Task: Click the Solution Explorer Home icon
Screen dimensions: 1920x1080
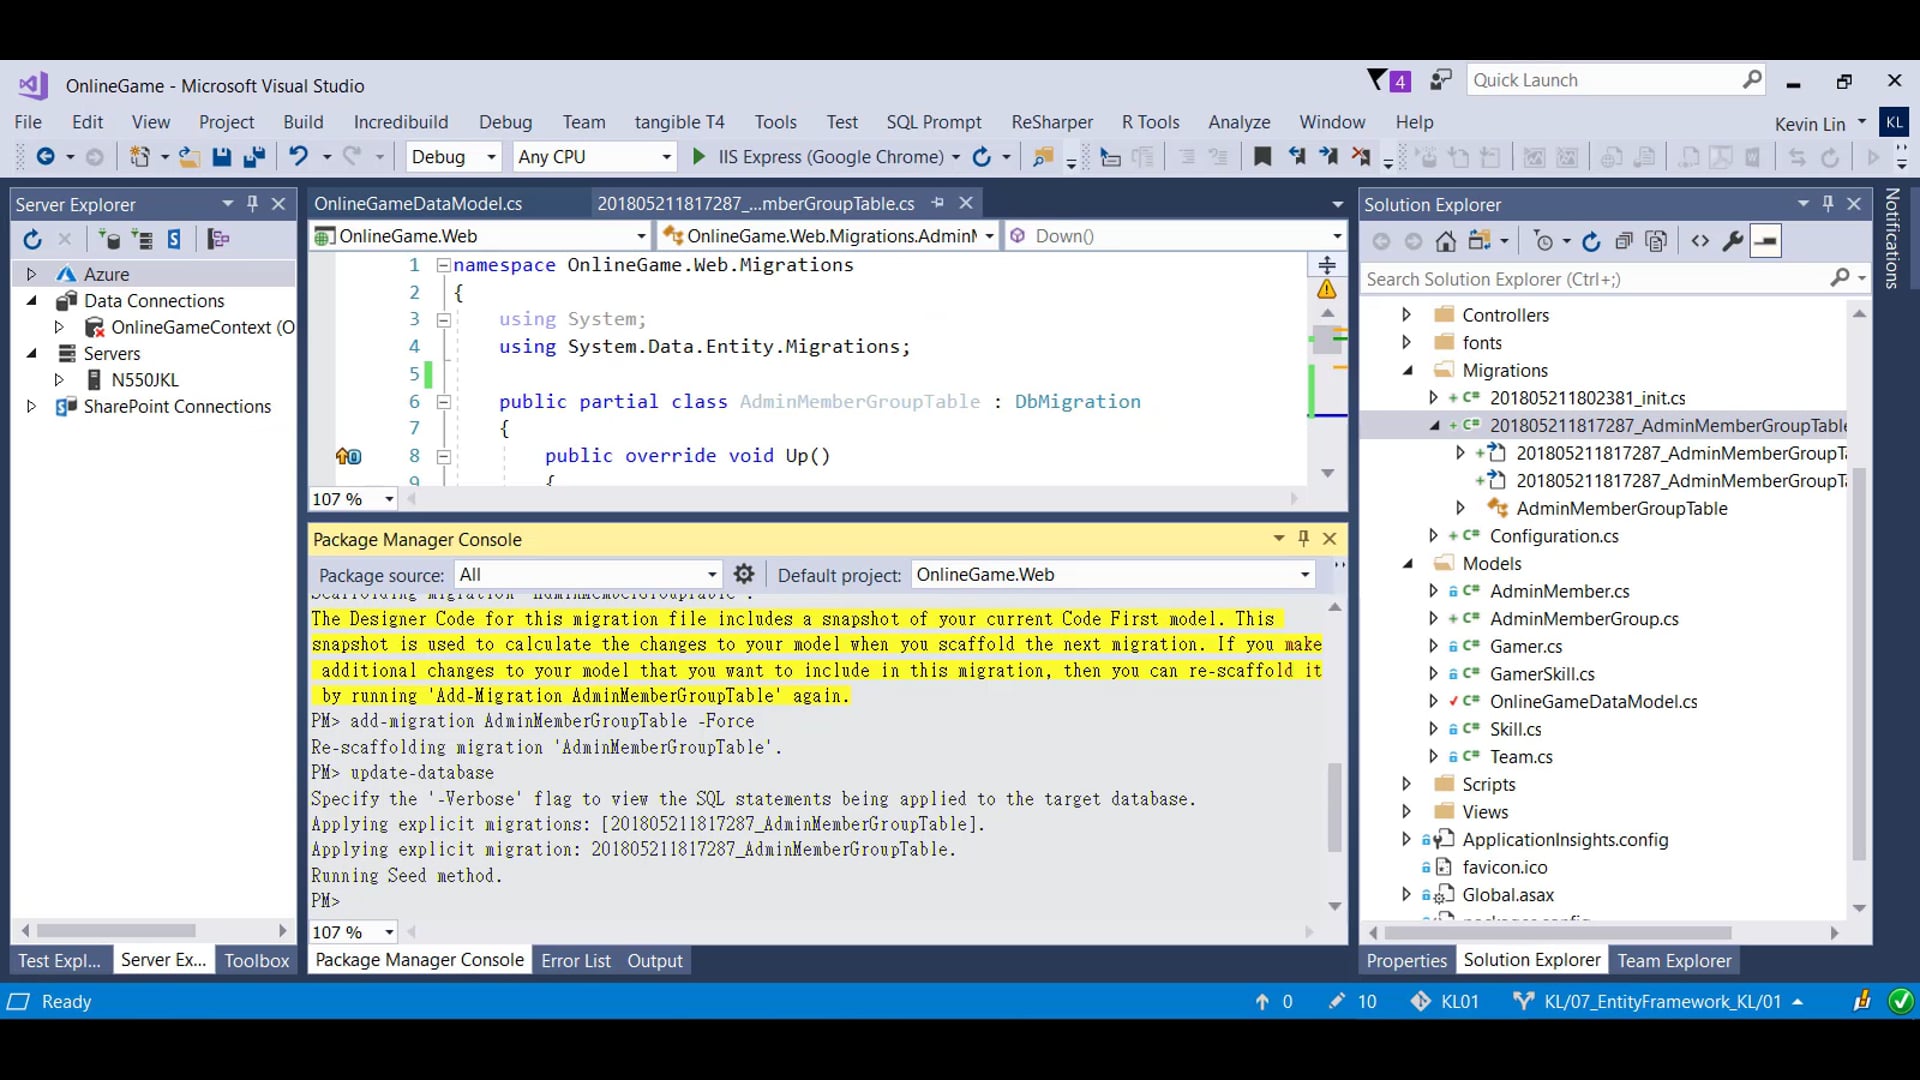Action: (x=1445, y=241)
